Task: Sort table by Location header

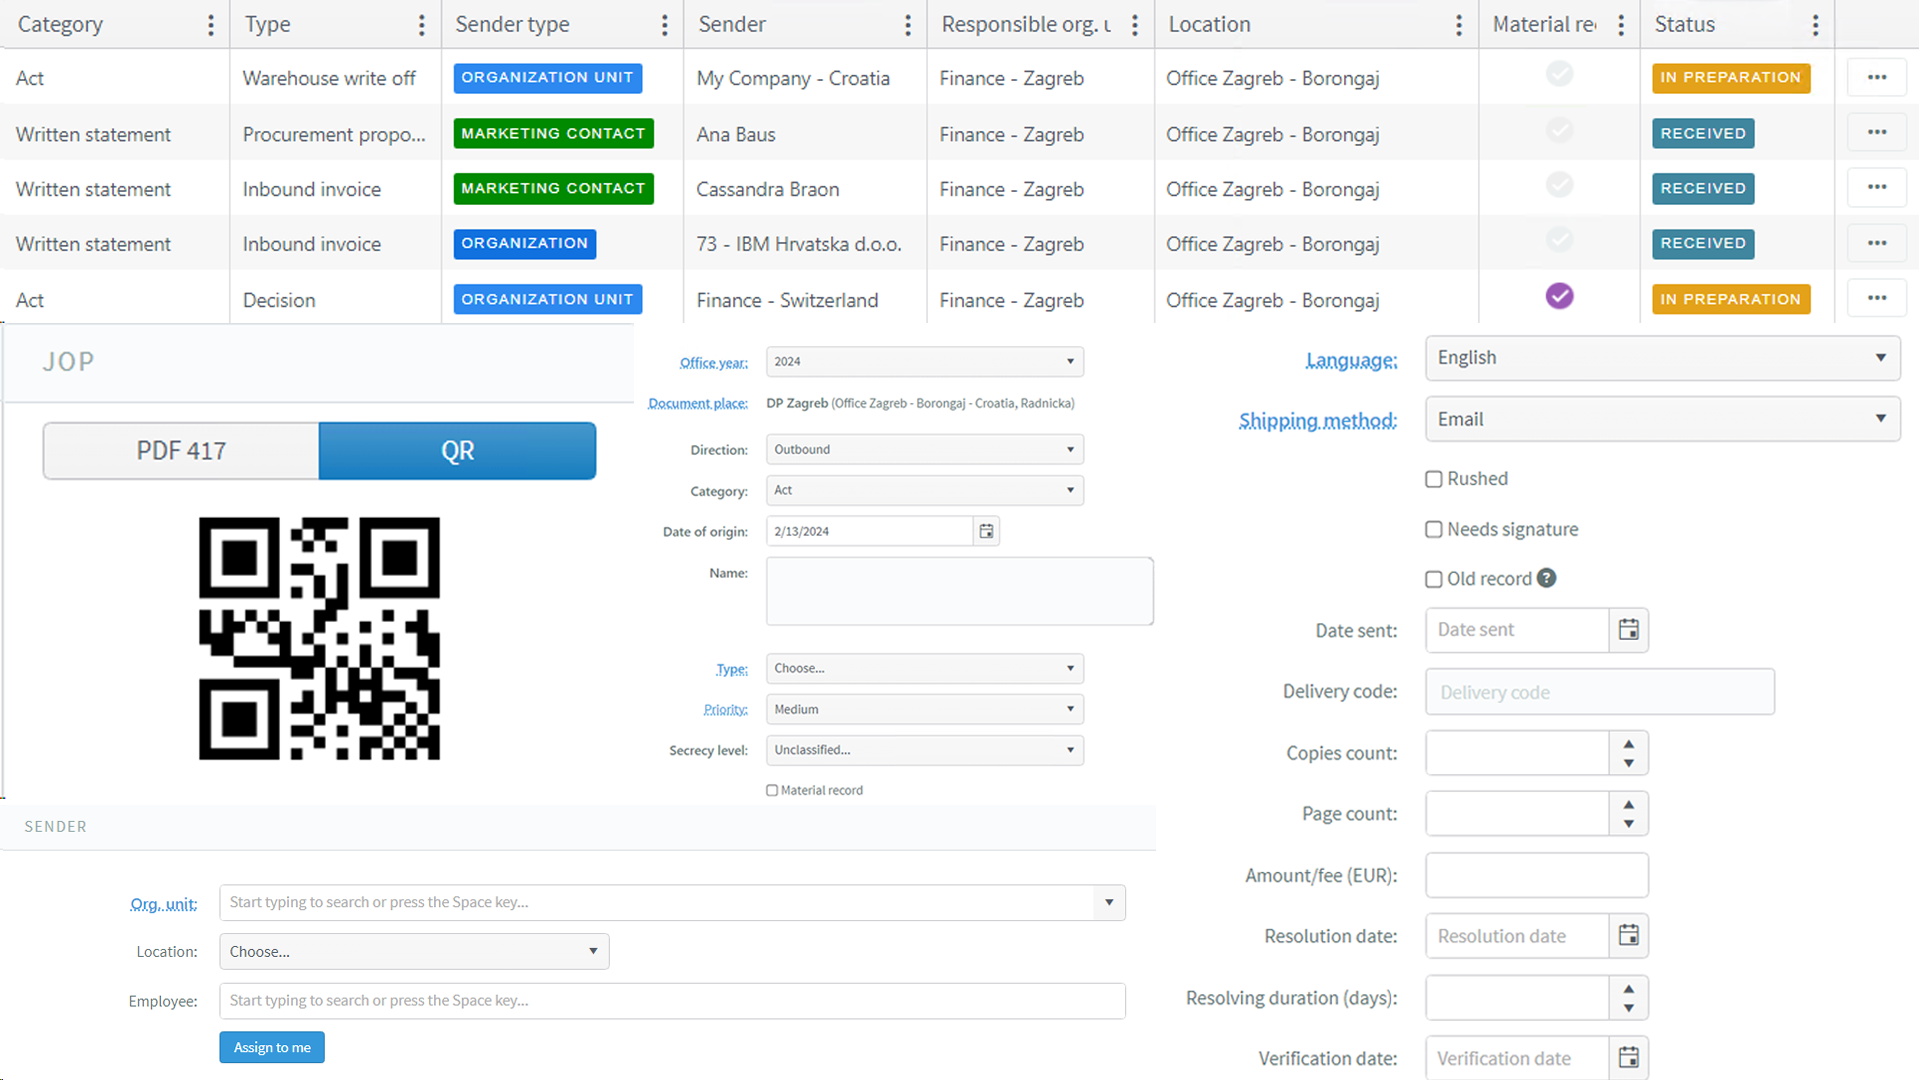Action: coord(1209,25)
